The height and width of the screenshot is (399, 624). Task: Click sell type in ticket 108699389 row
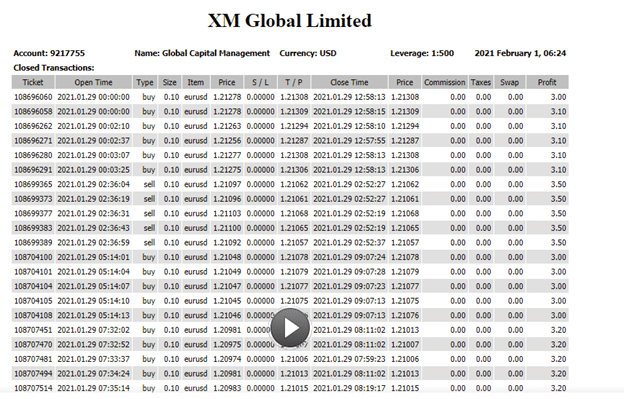pos(149,243)
